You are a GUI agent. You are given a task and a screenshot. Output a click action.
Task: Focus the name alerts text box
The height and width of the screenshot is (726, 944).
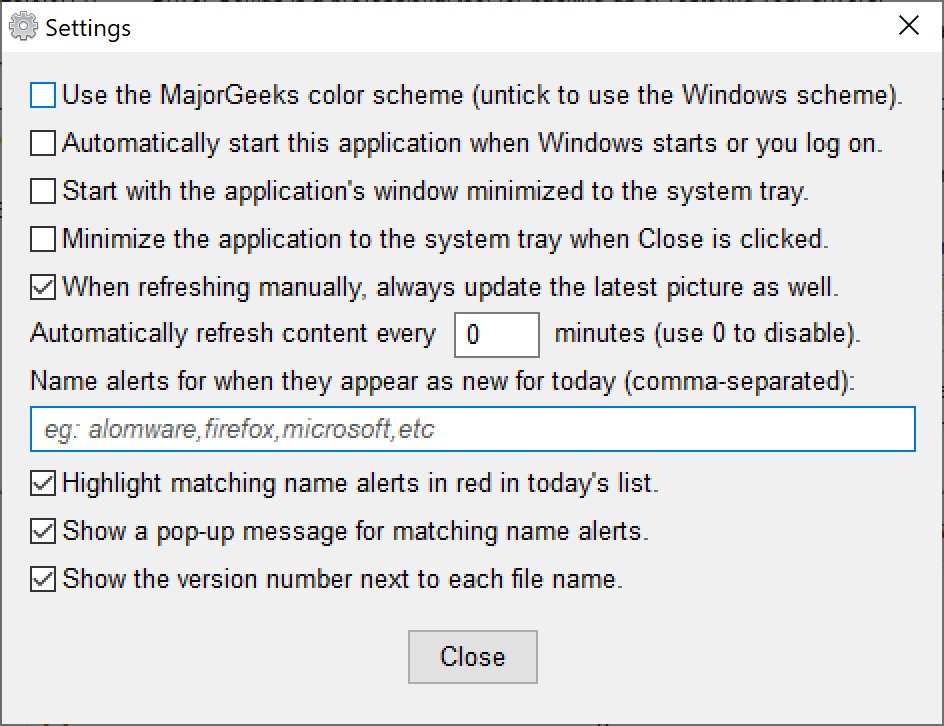pos(473,430)
